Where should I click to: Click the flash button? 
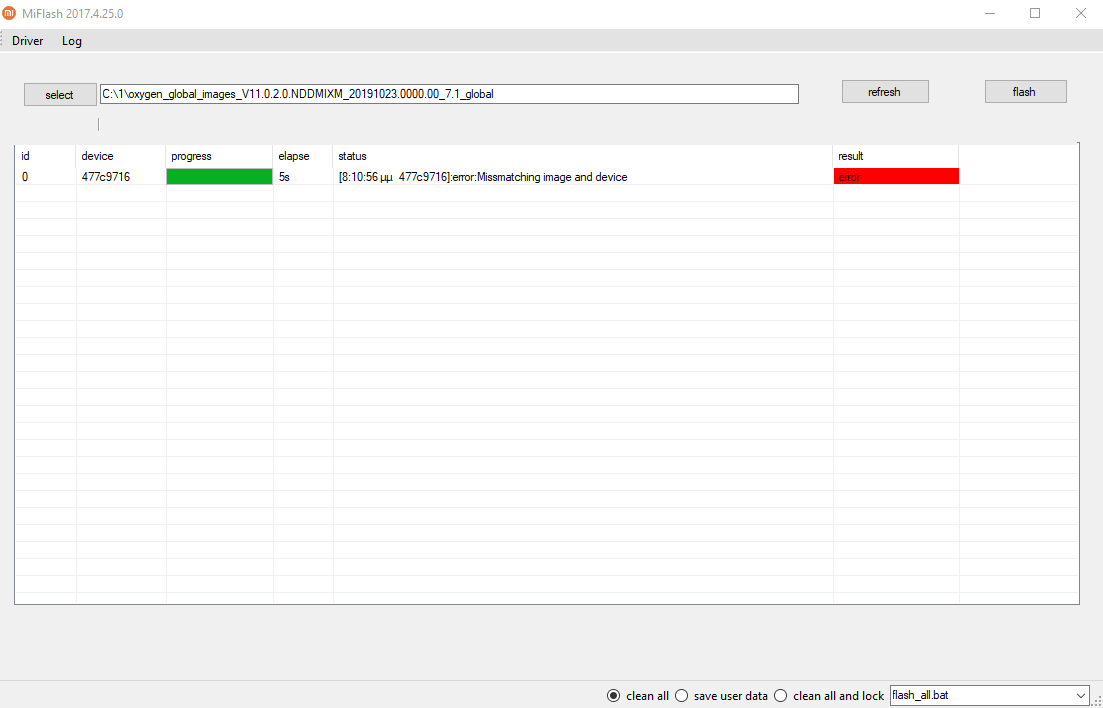click(x=1026, y=91)
